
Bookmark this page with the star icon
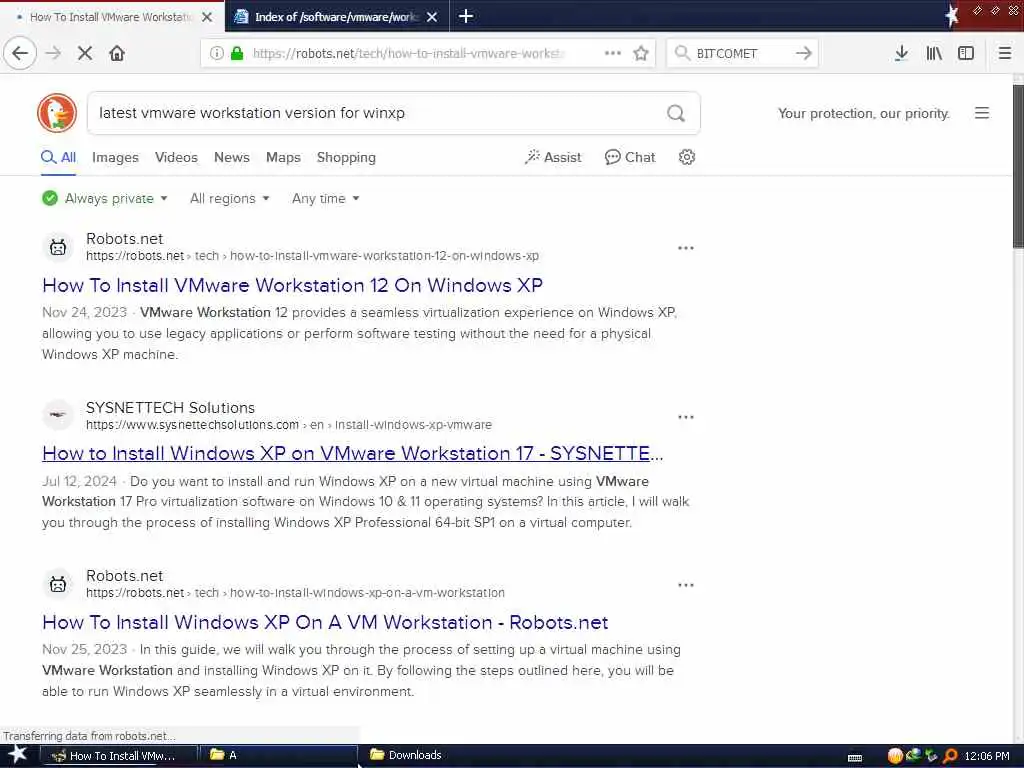tap(641, 53)
